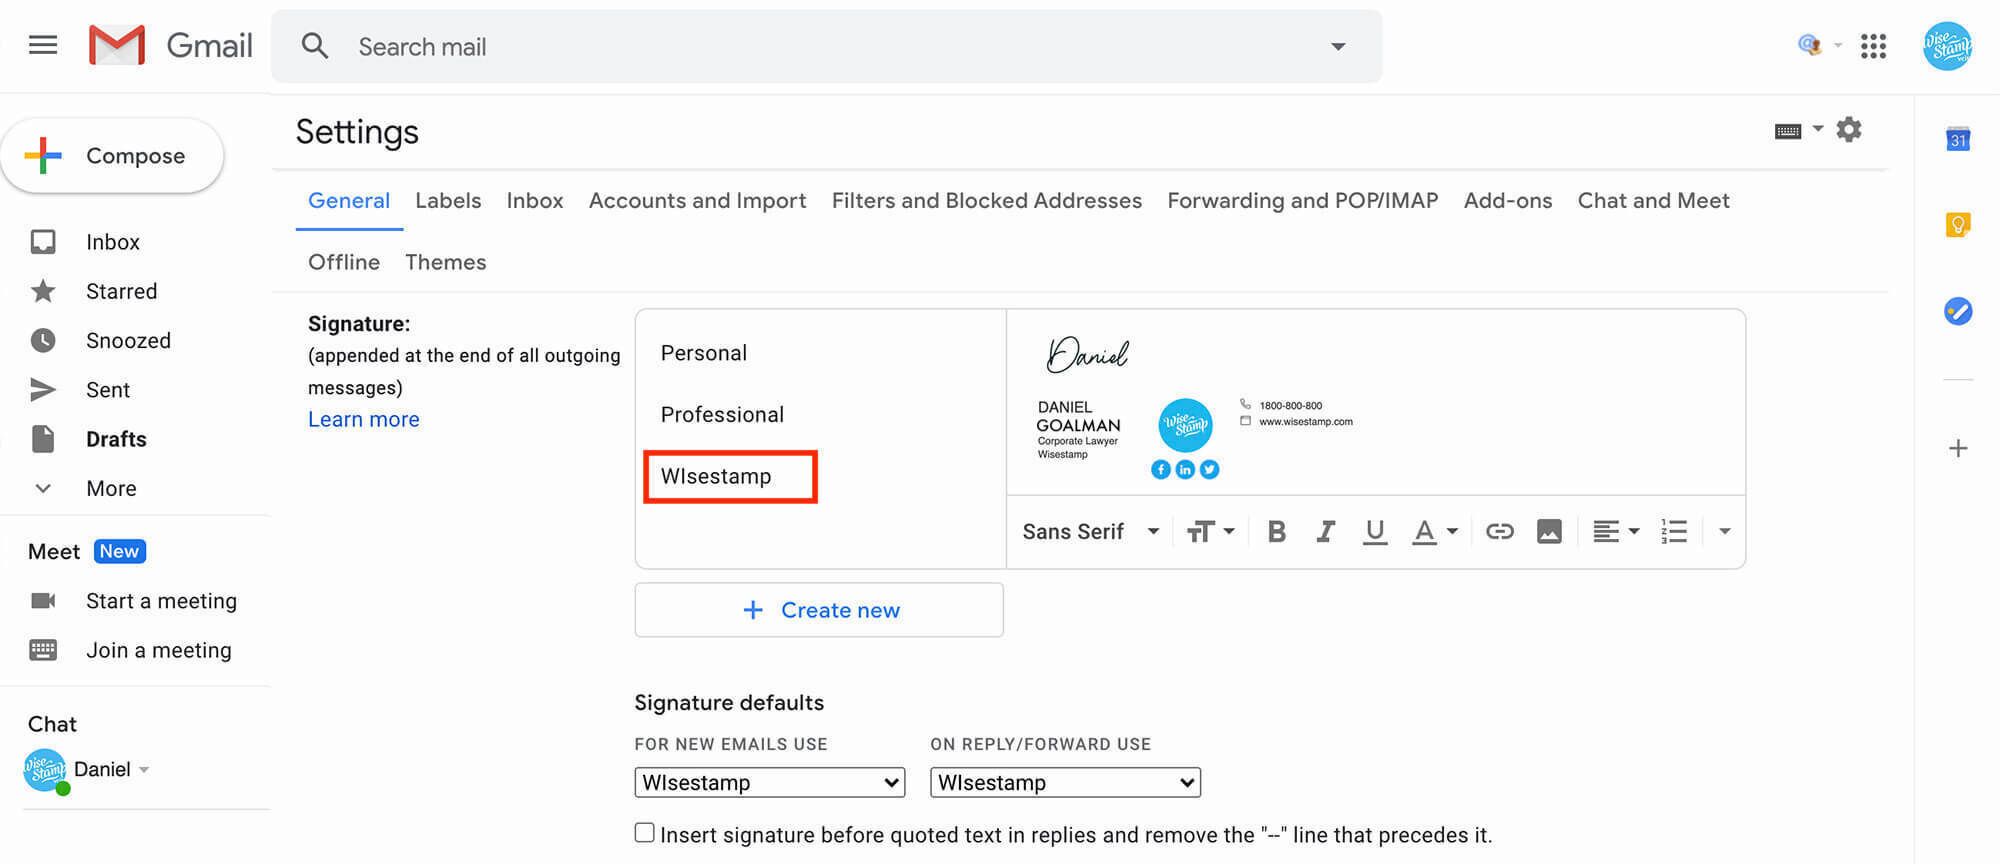
Task: Follow the Learn more link
Action: tap(363, 419)
